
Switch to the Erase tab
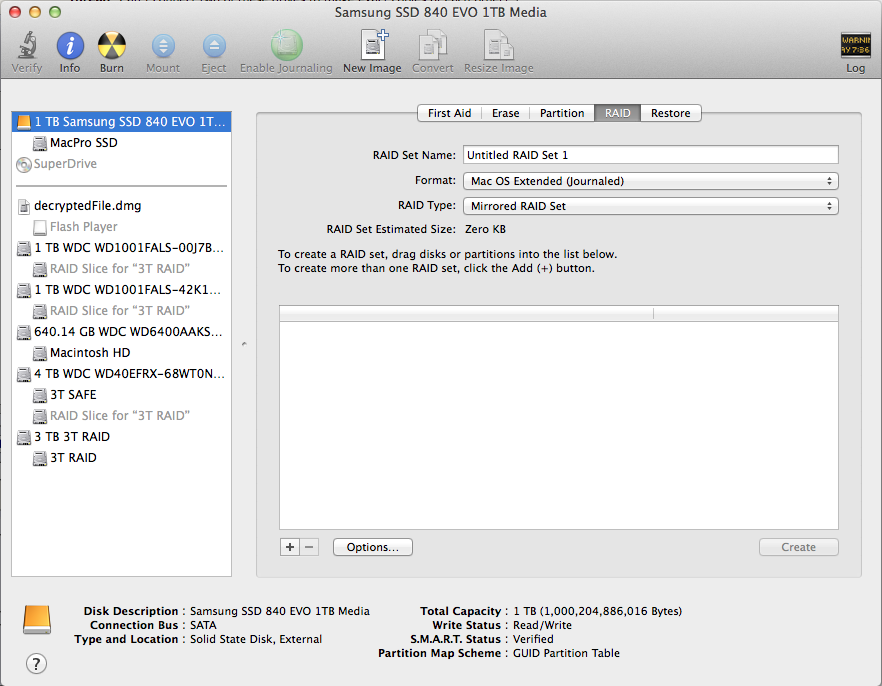click(x=506, y=113)
